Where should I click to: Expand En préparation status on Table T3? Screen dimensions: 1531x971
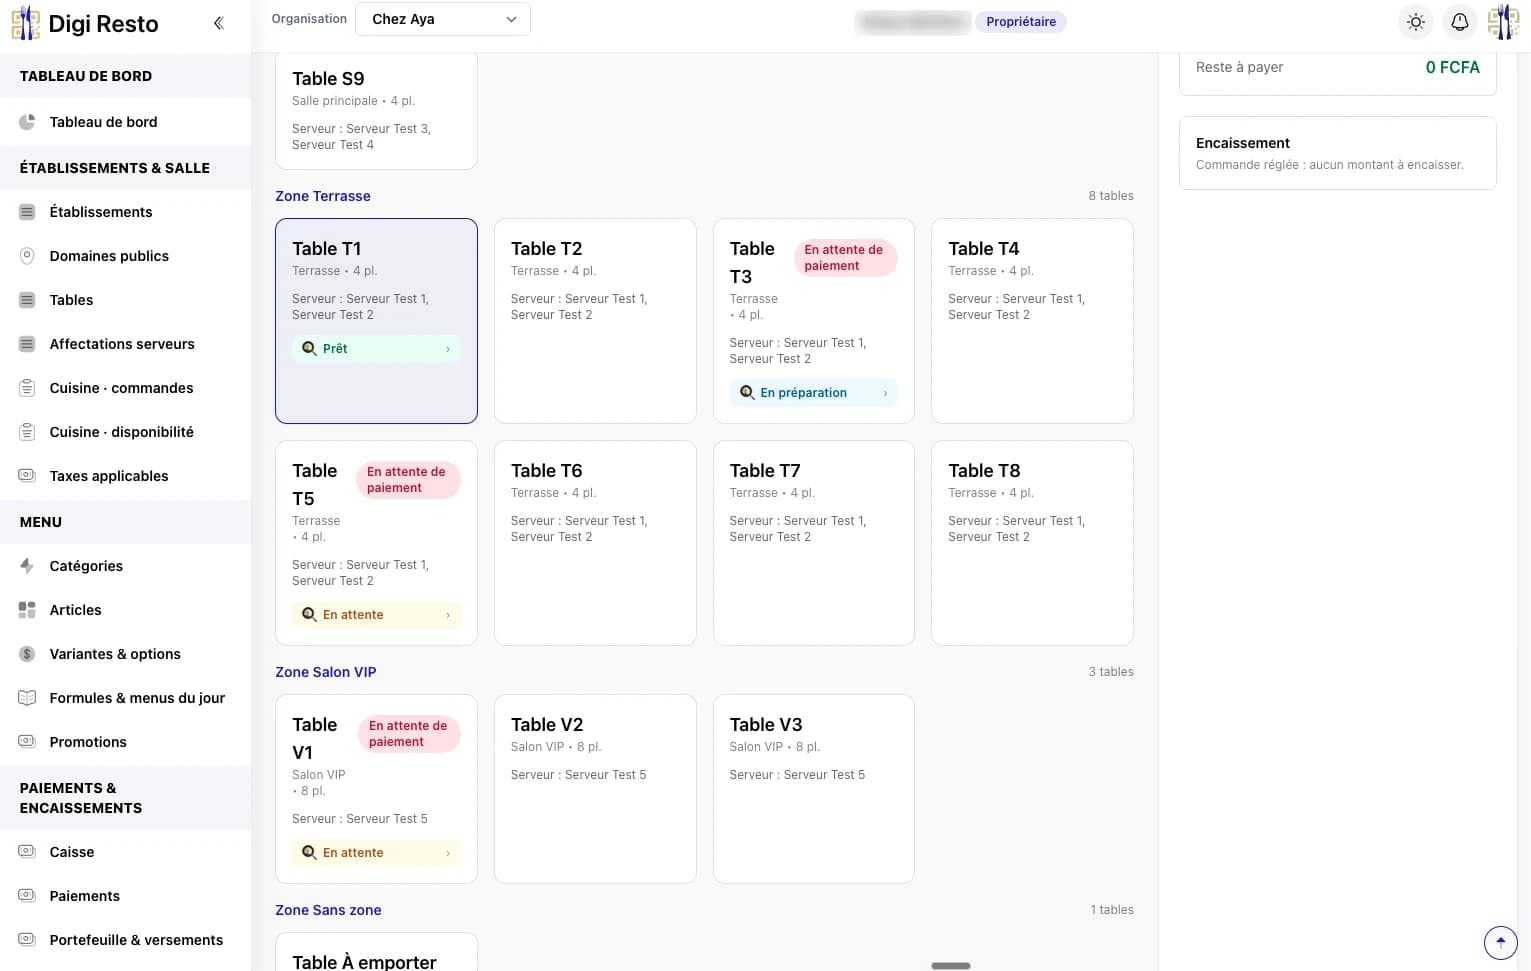[814, 393]
